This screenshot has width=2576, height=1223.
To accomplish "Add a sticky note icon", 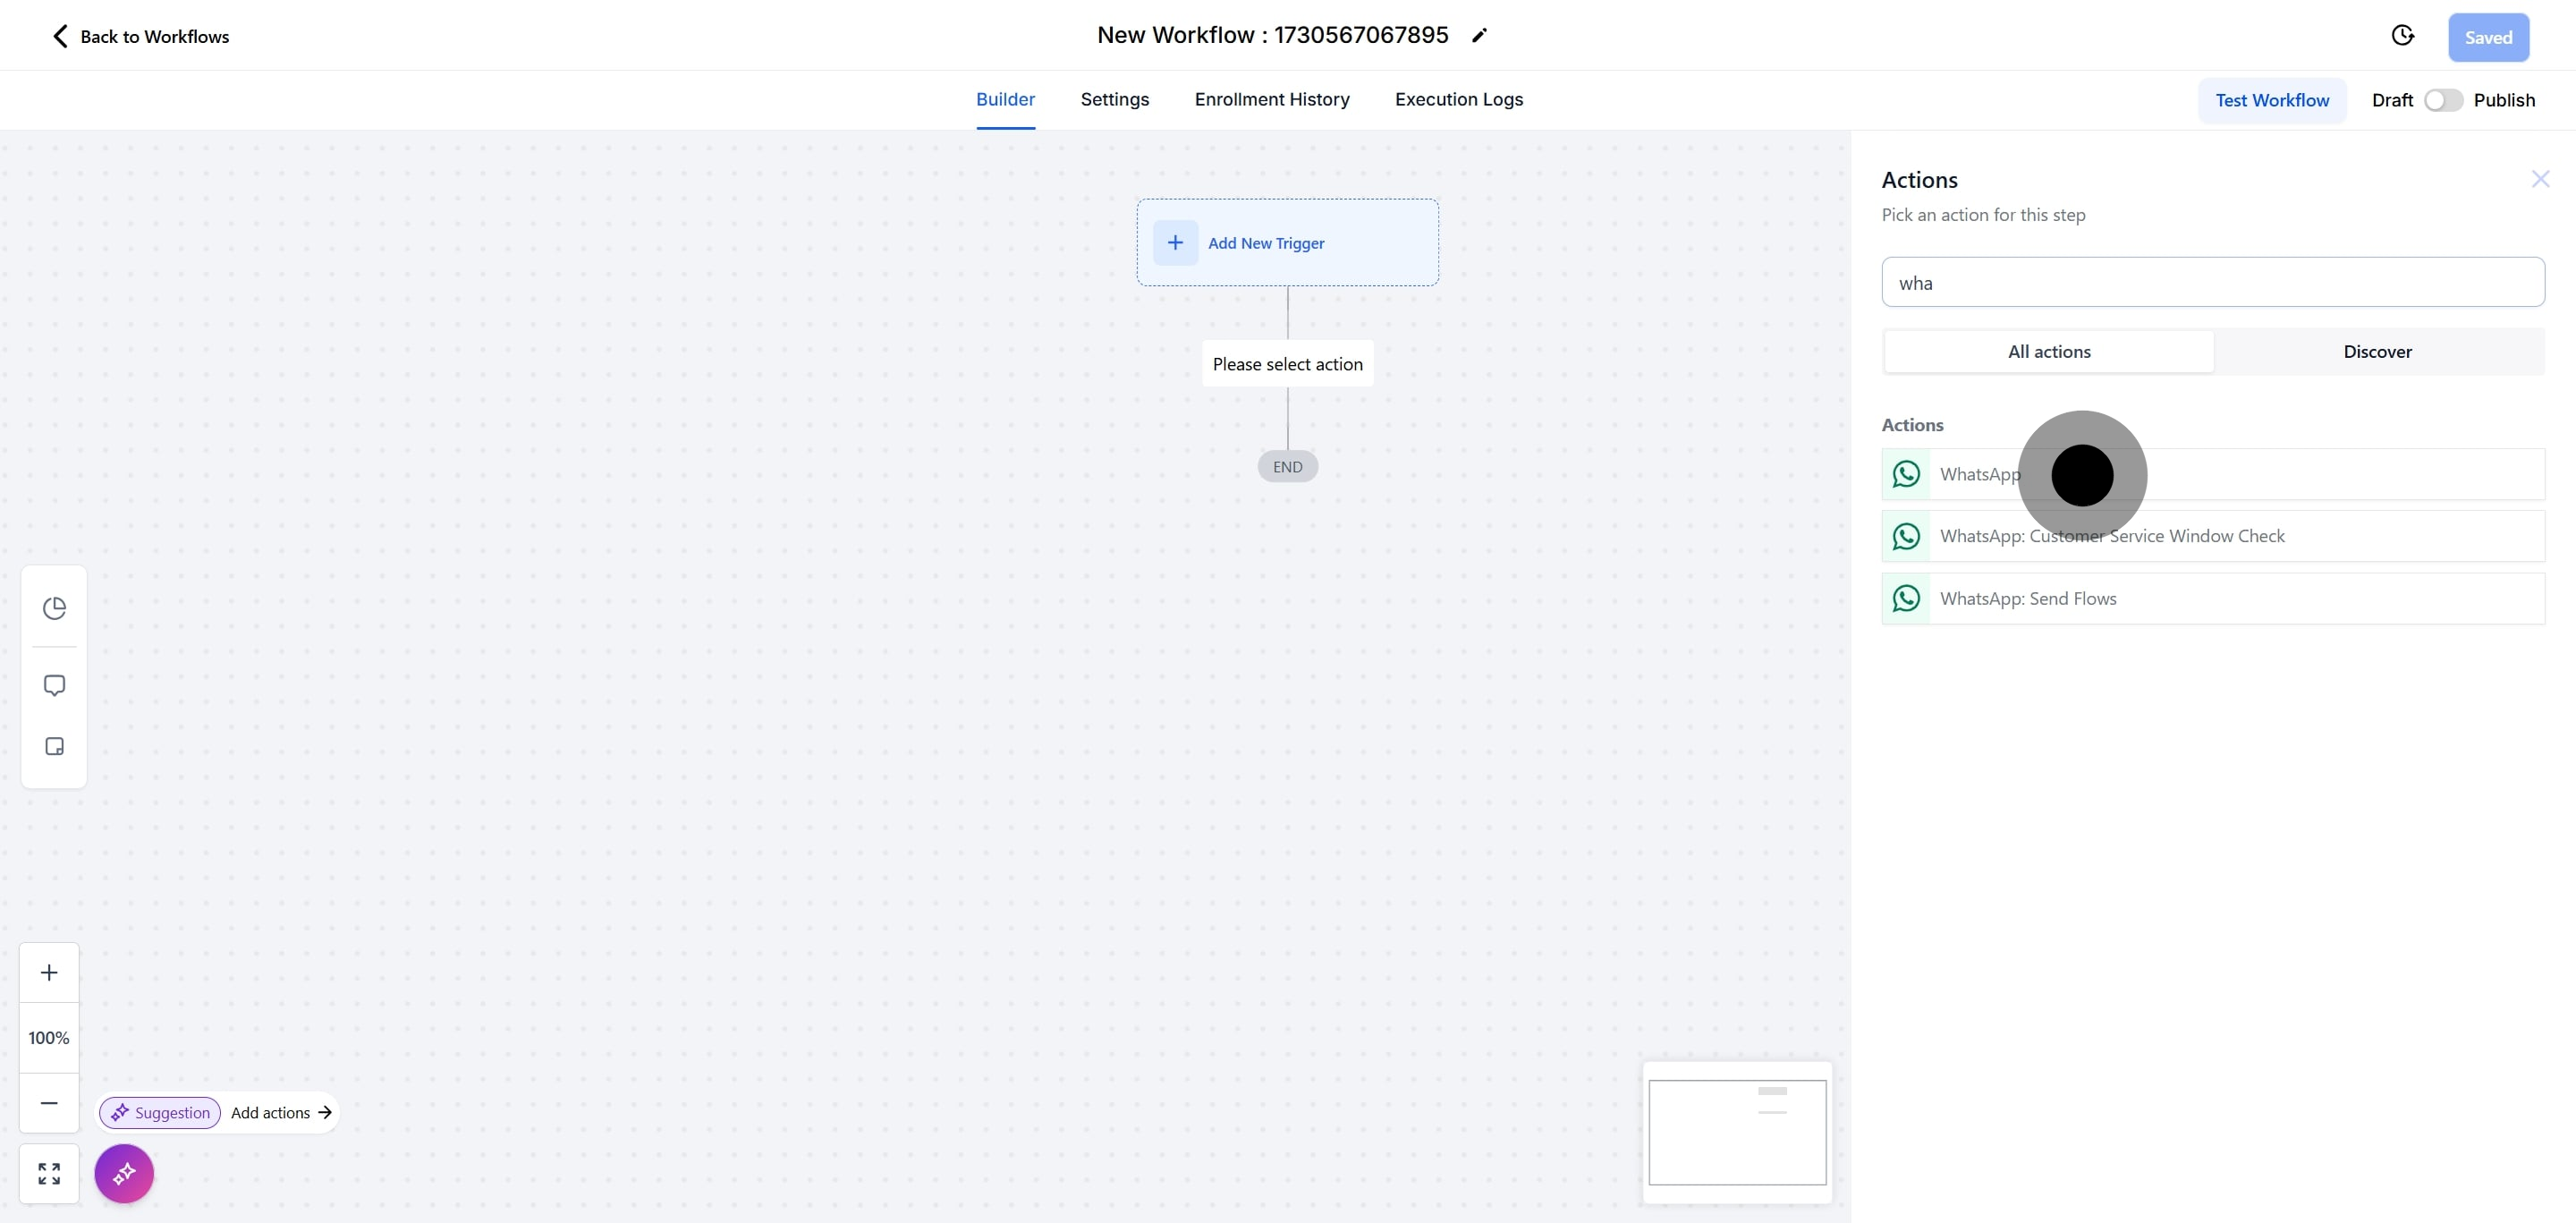I will pyautogui.click(x=54, y=747).
